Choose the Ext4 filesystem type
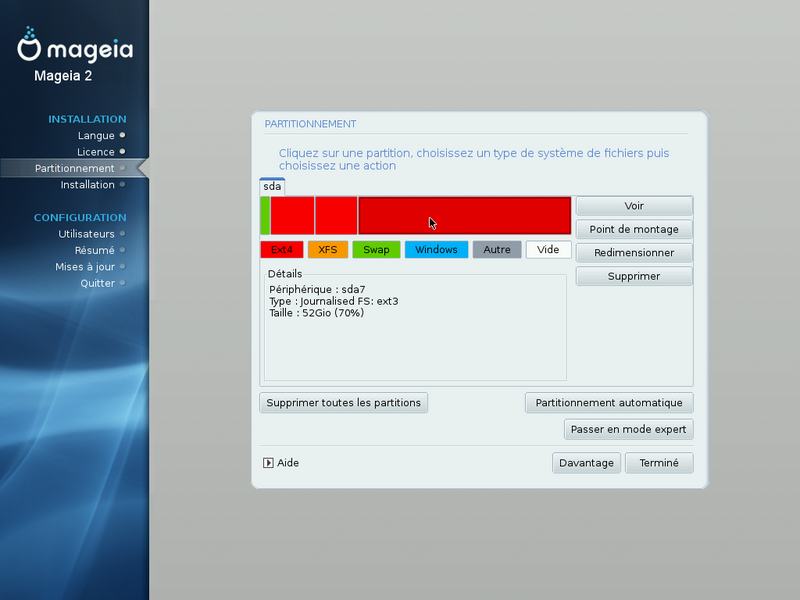800x600 pixels. click(282, 249)
